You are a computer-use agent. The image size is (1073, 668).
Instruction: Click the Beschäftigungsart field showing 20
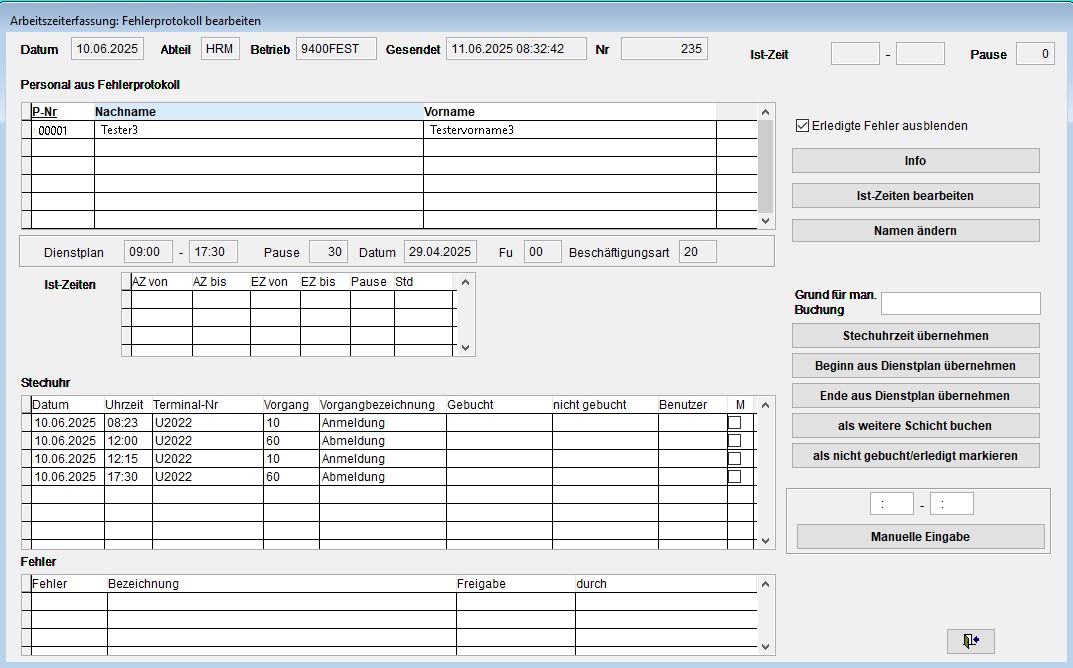698,252
